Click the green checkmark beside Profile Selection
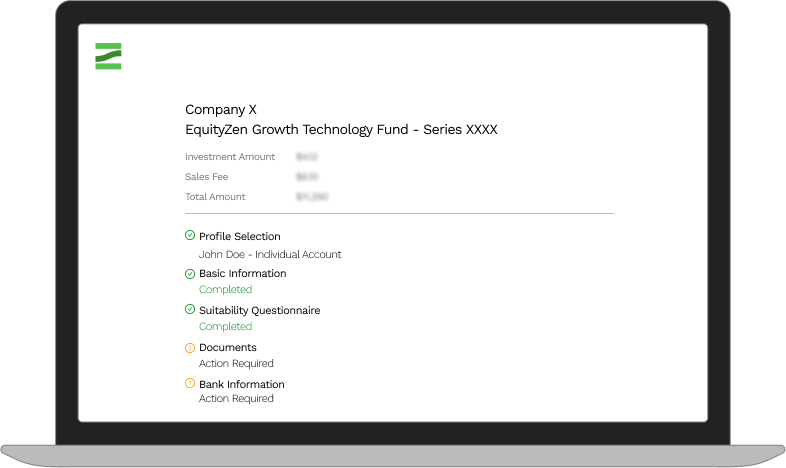 (190, 235)
